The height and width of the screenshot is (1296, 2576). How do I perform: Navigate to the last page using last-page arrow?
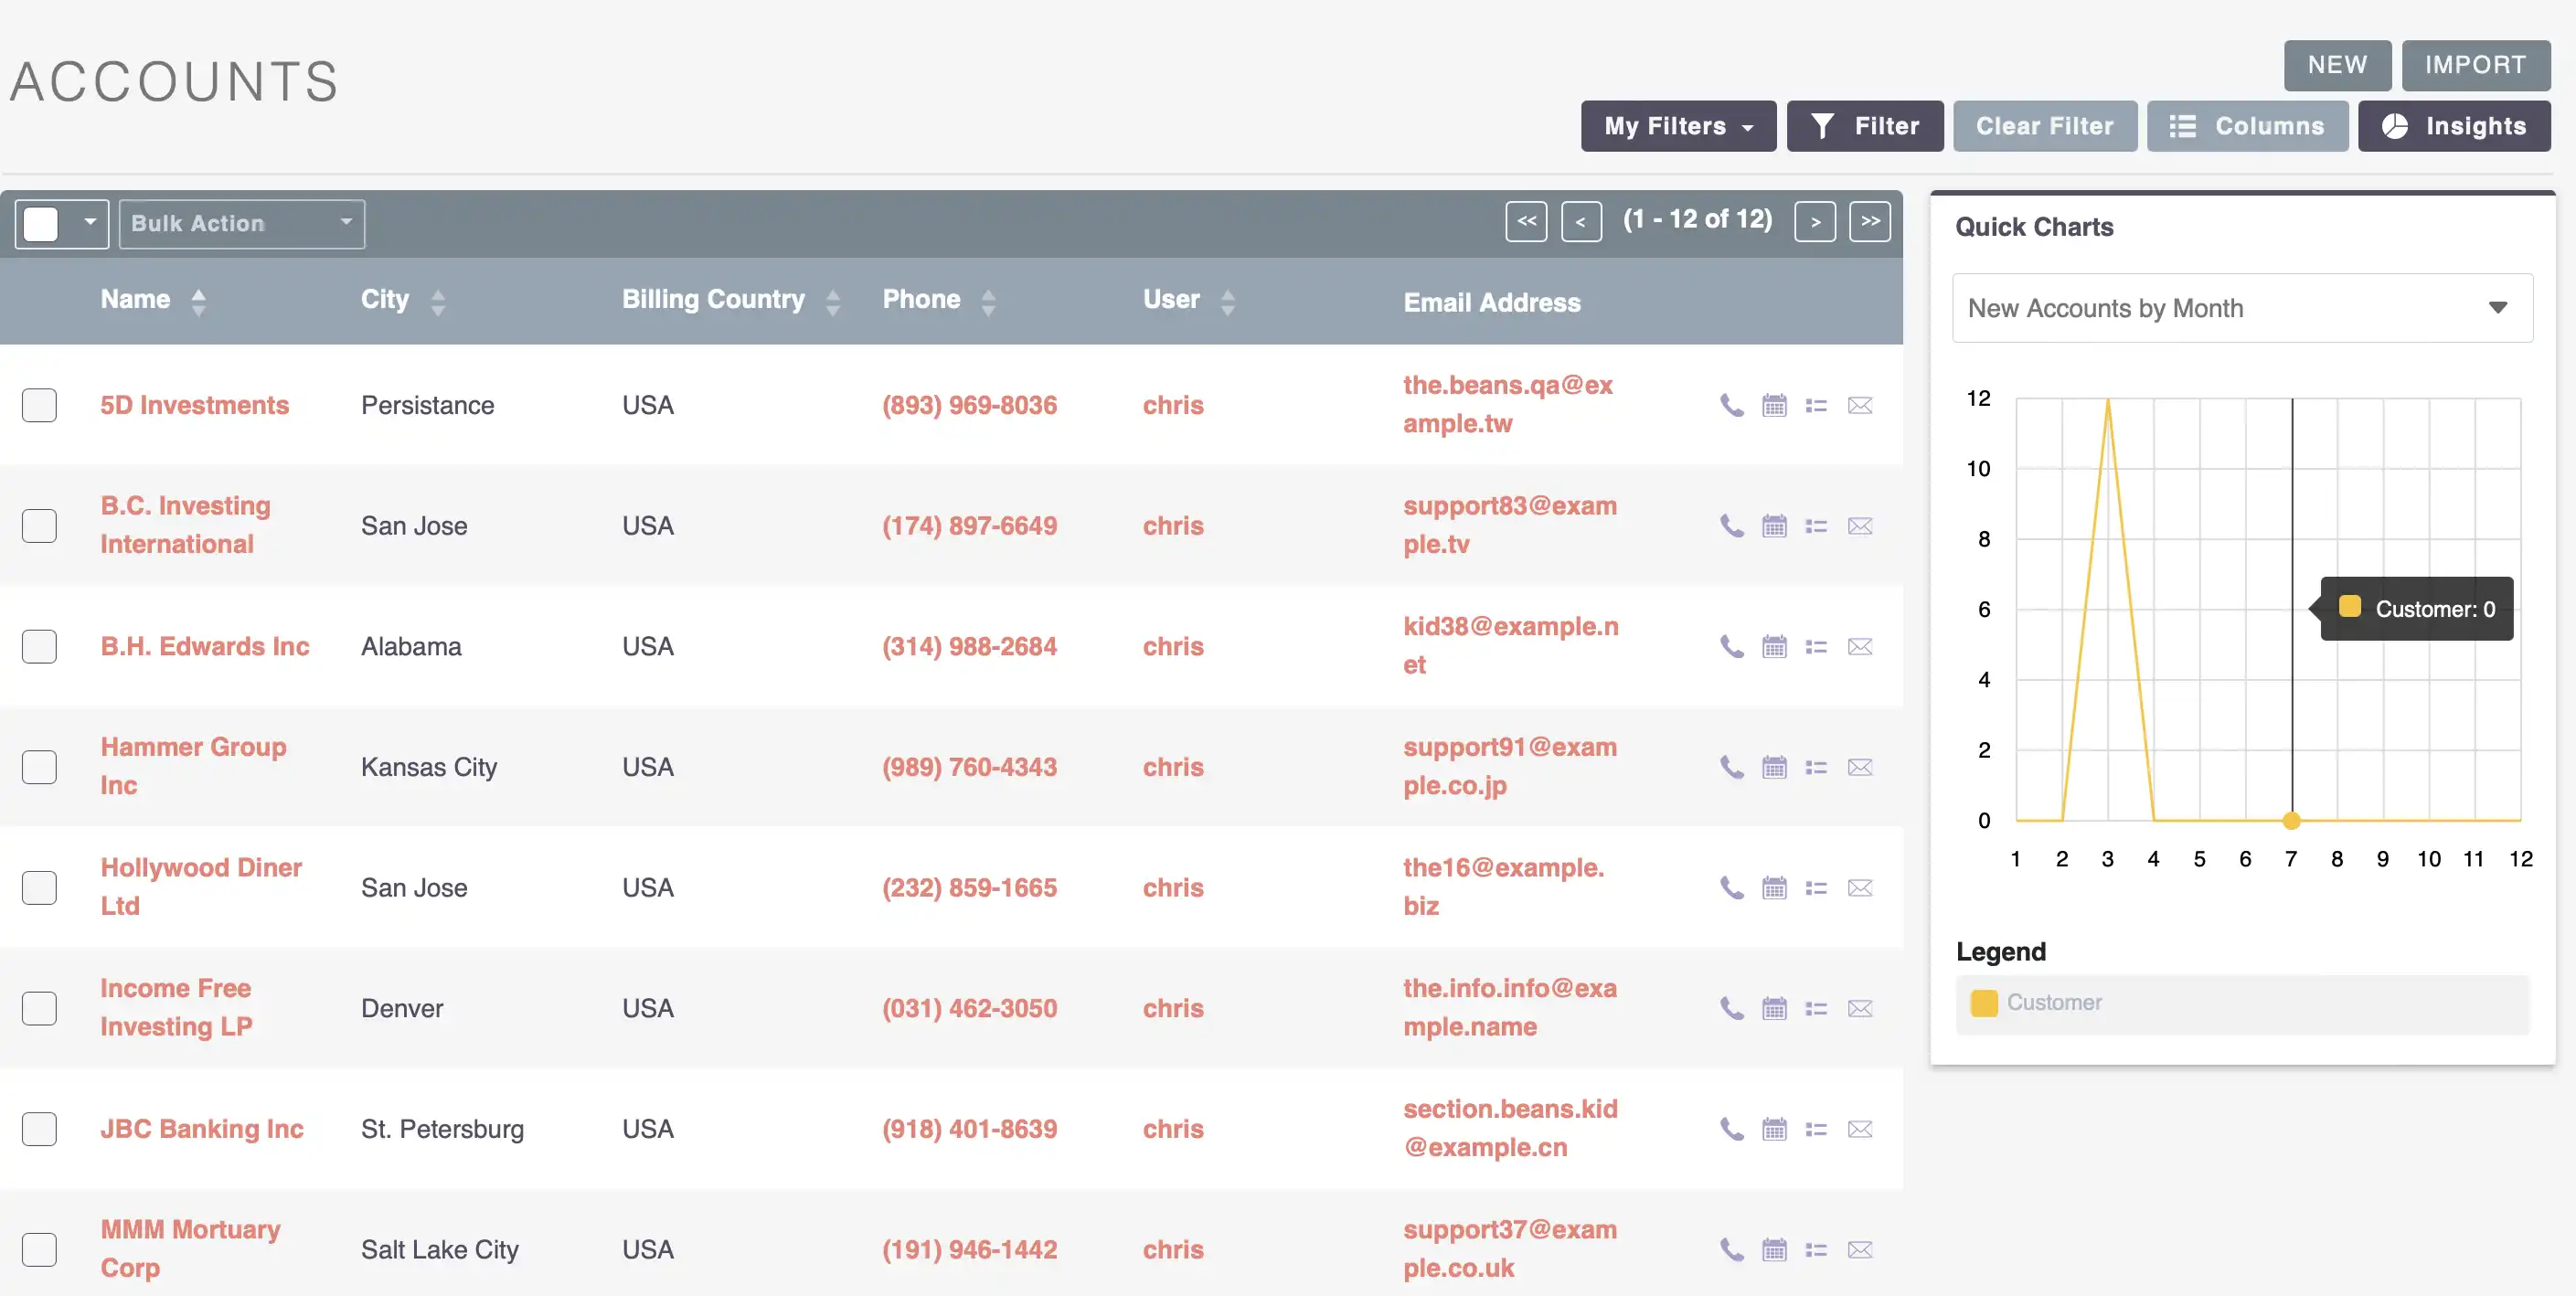pyautogui.click(x=1868, y=220)
